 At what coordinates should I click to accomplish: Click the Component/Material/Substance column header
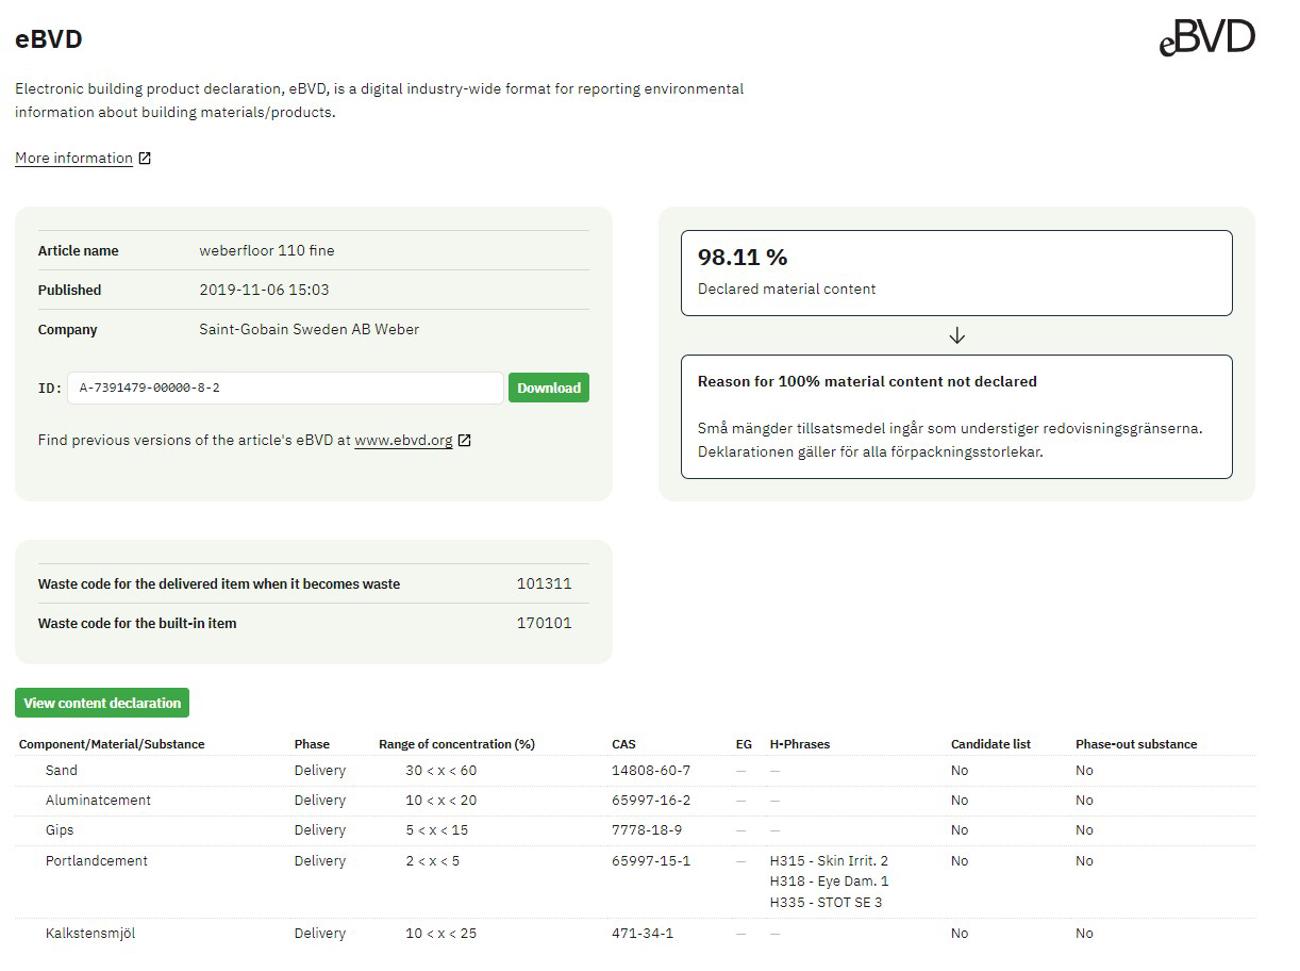[x=111, y=744]
